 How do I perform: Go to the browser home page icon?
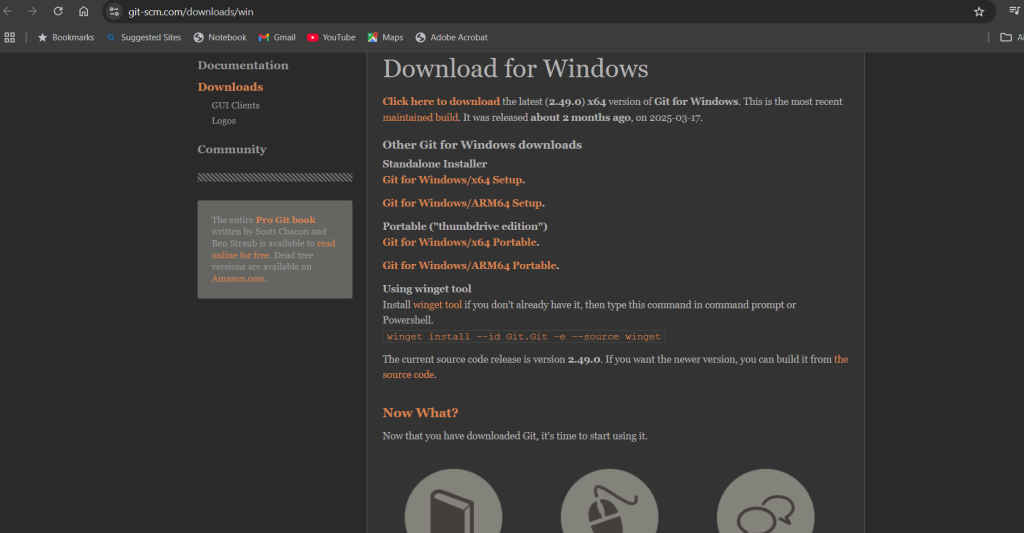click(84, 11)
